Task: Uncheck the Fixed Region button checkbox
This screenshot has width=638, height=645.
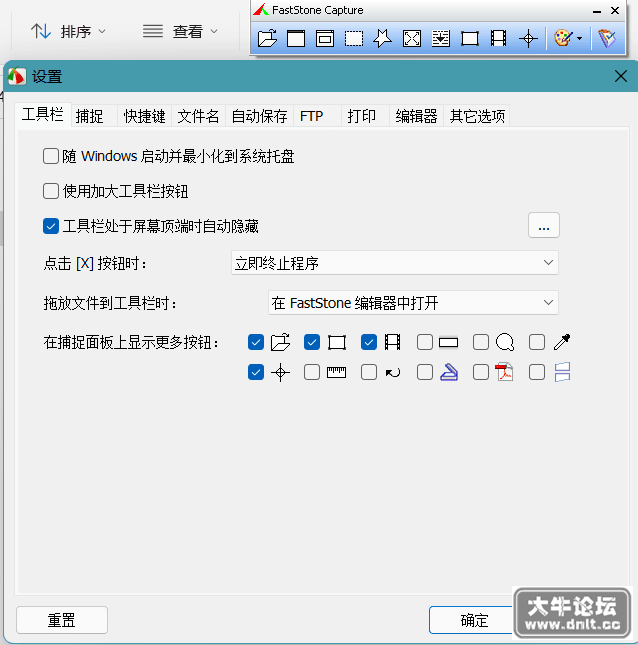Action: pyautogui.click(x=312, y=342)
